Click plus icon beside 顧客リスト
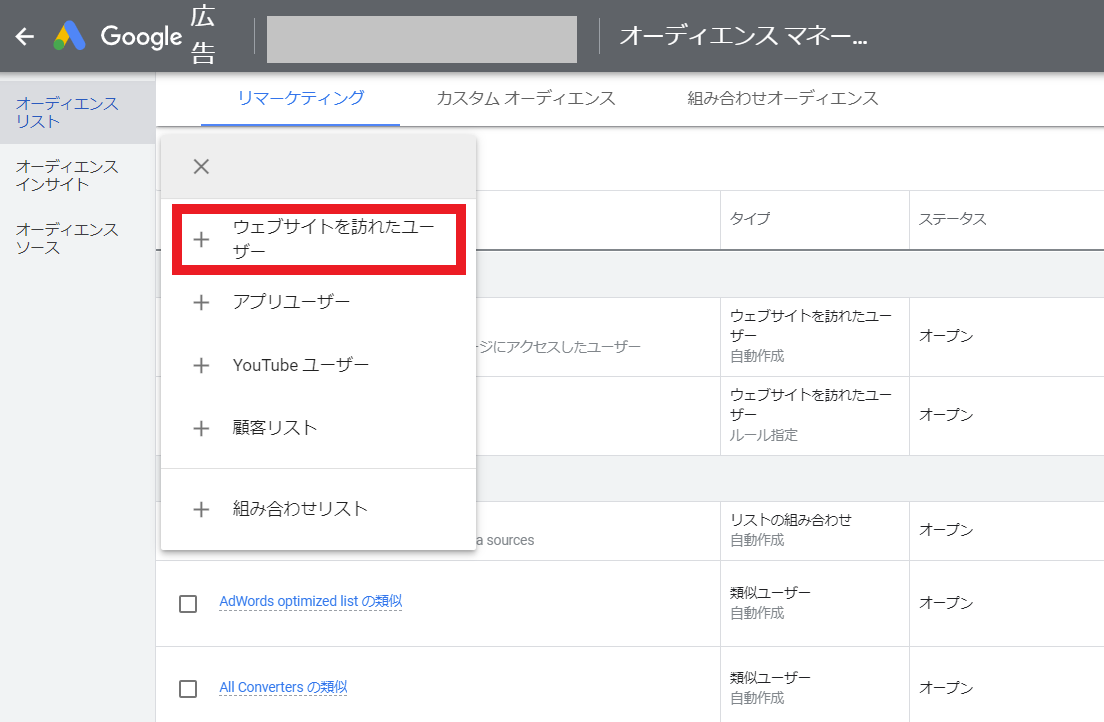Image resolution: width=1104 pixels, height=722 pixels. tap(201, 428)
